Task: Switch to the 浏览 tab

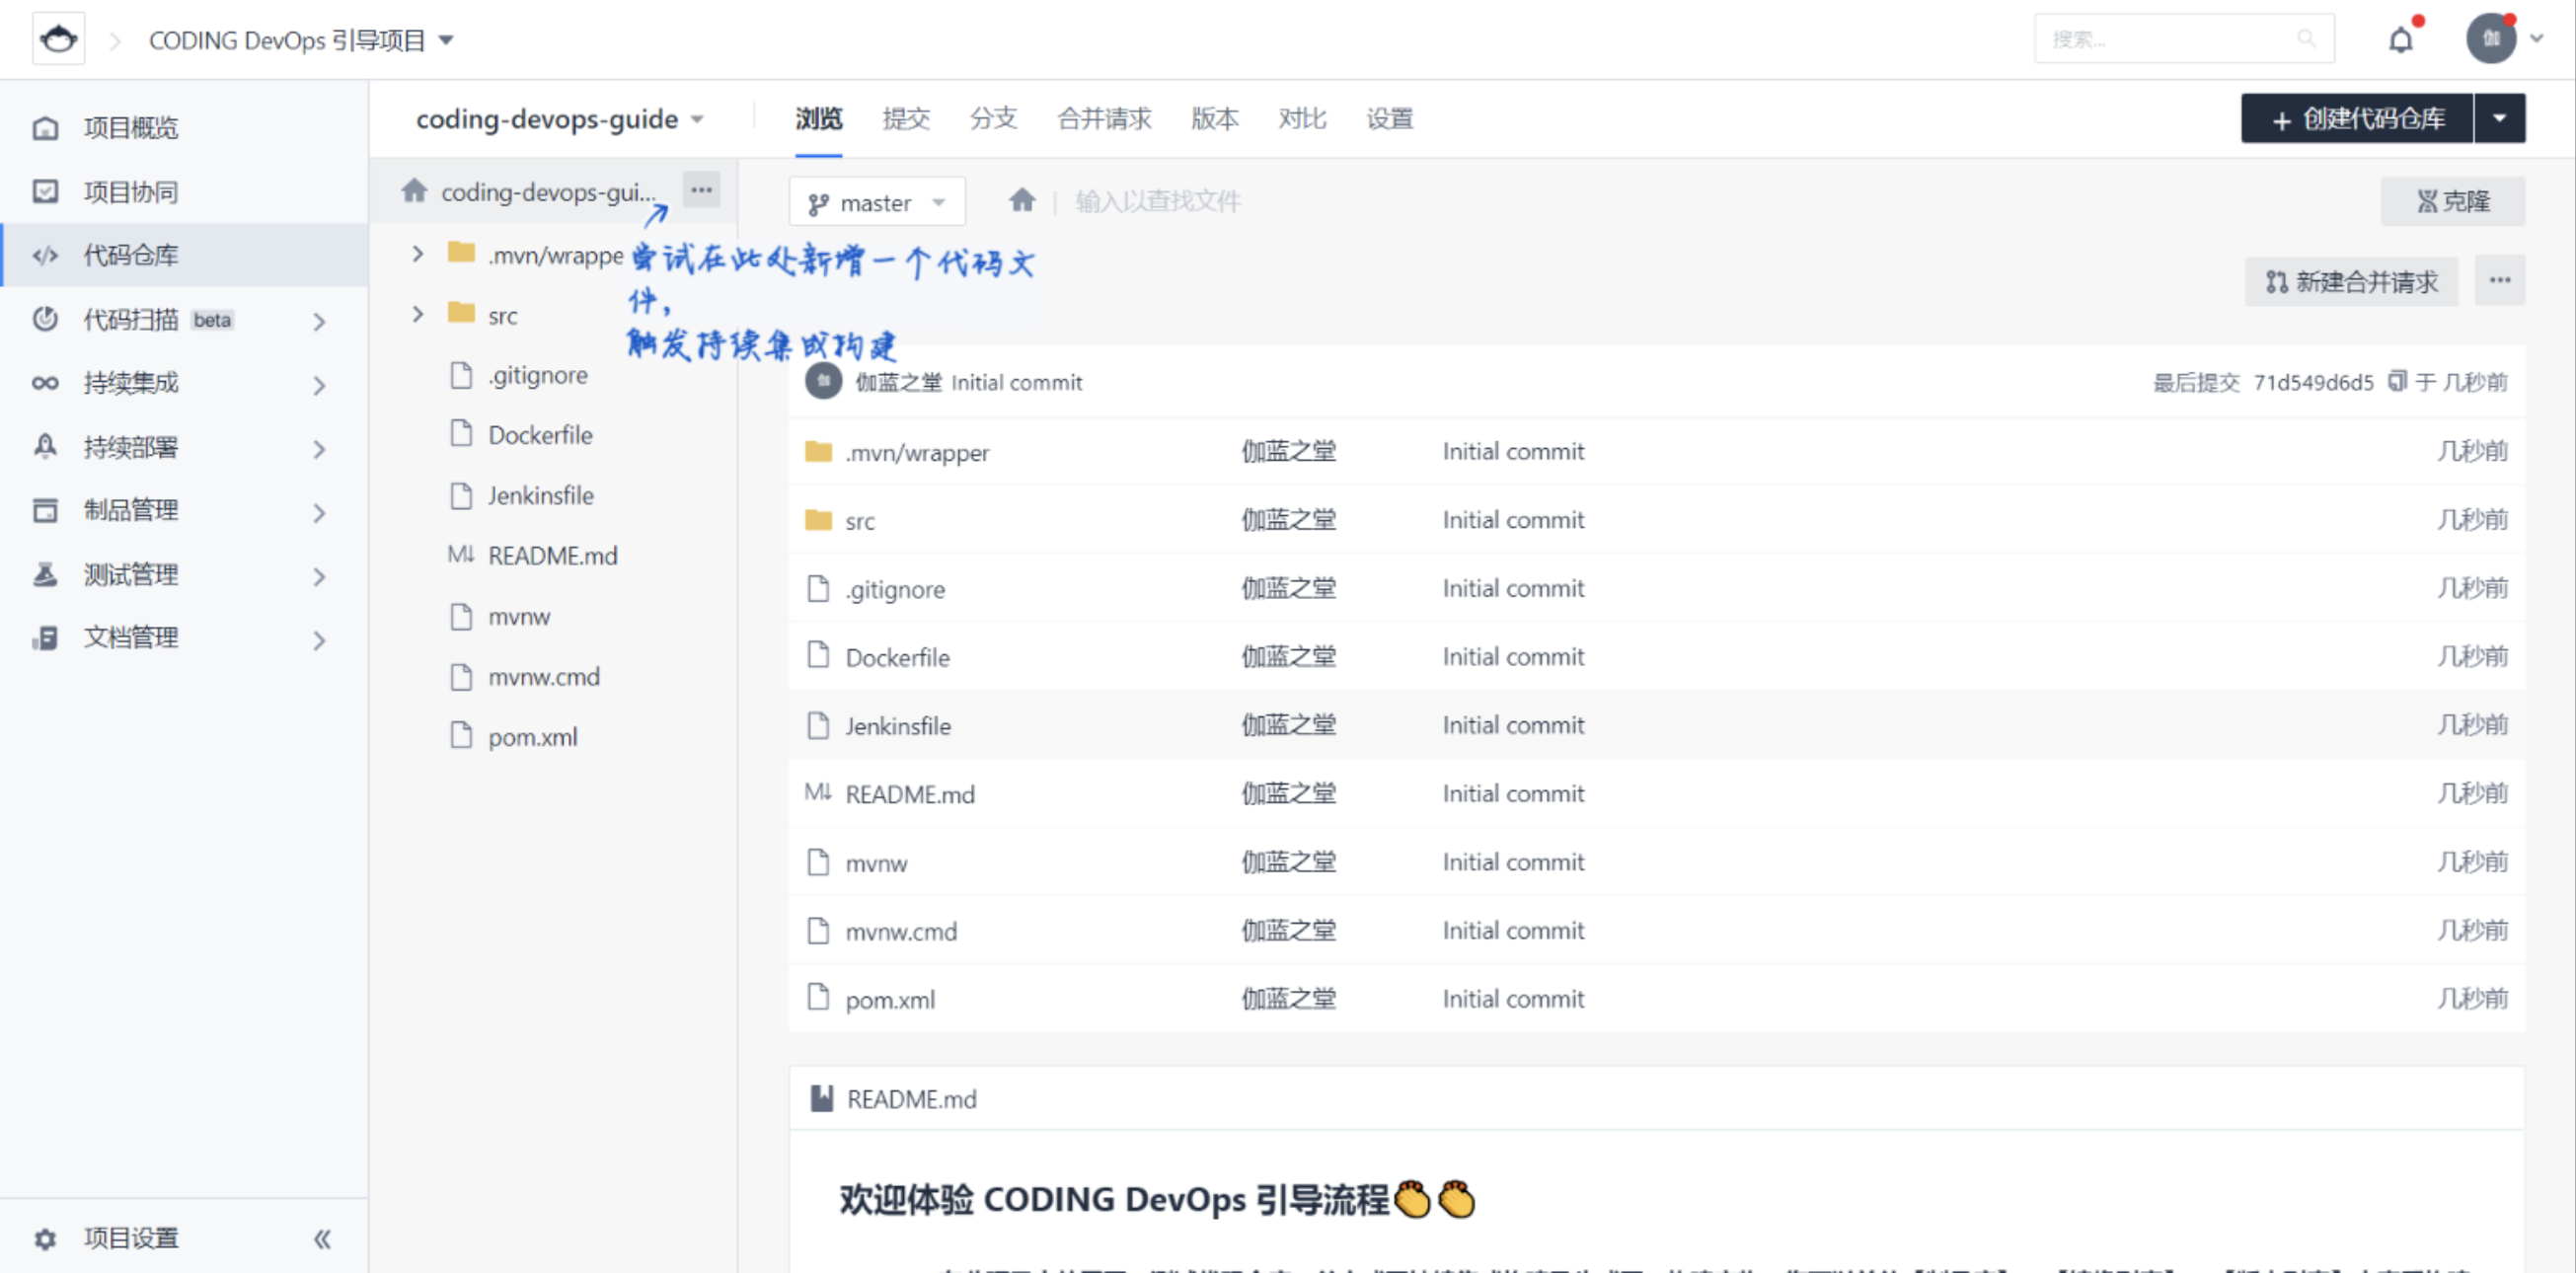Action: (818, 119)
